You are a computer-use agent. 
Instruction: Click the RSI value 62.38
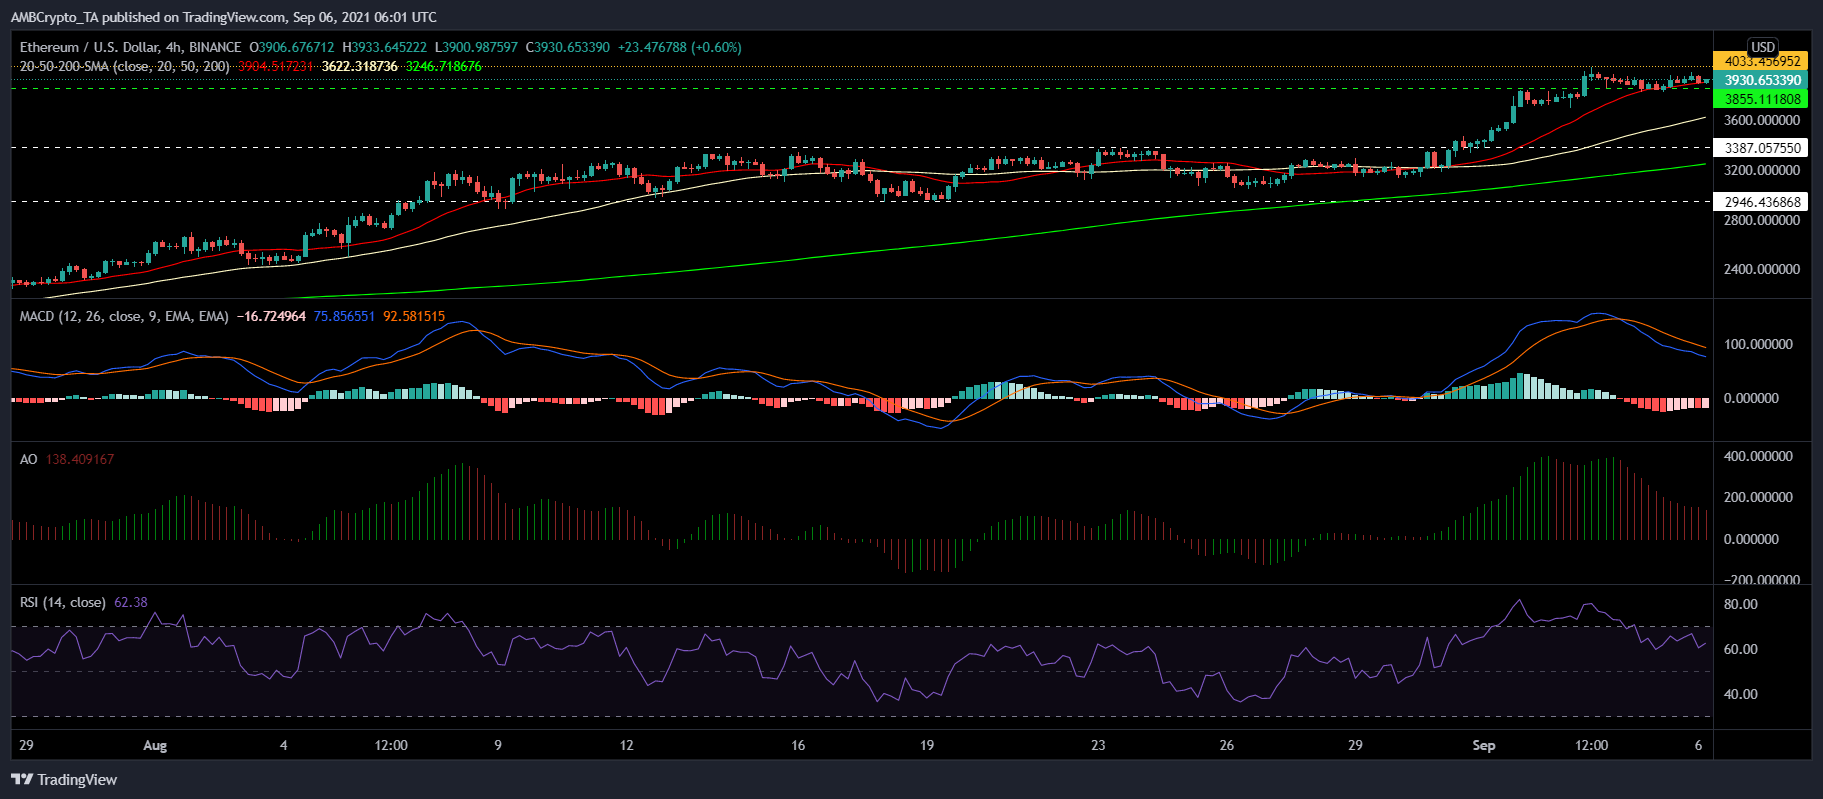[x=131, y=602]
